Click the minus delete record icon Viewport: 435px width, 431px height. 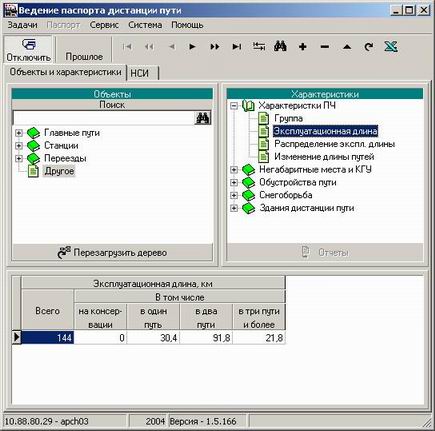pos(325,47)
